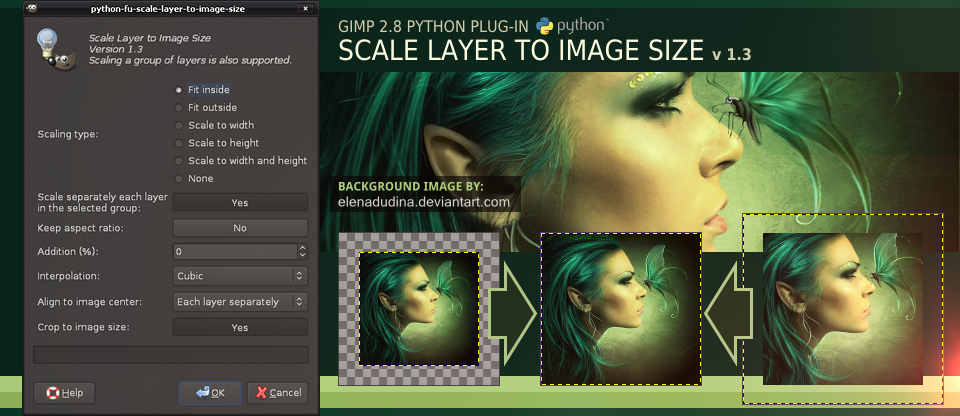Click the Version 1.3 text
Image resolution: width=960 pixels, height=416 pixels.
tap(116, 49)
